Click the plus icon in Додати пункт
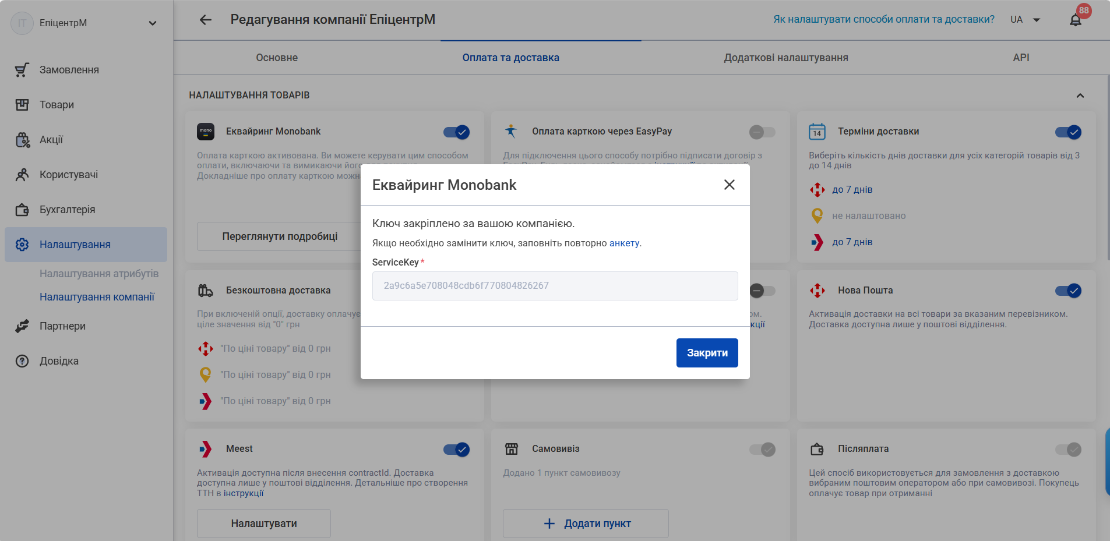Screen dimensions: 1110x541 (x=549, y=524)
